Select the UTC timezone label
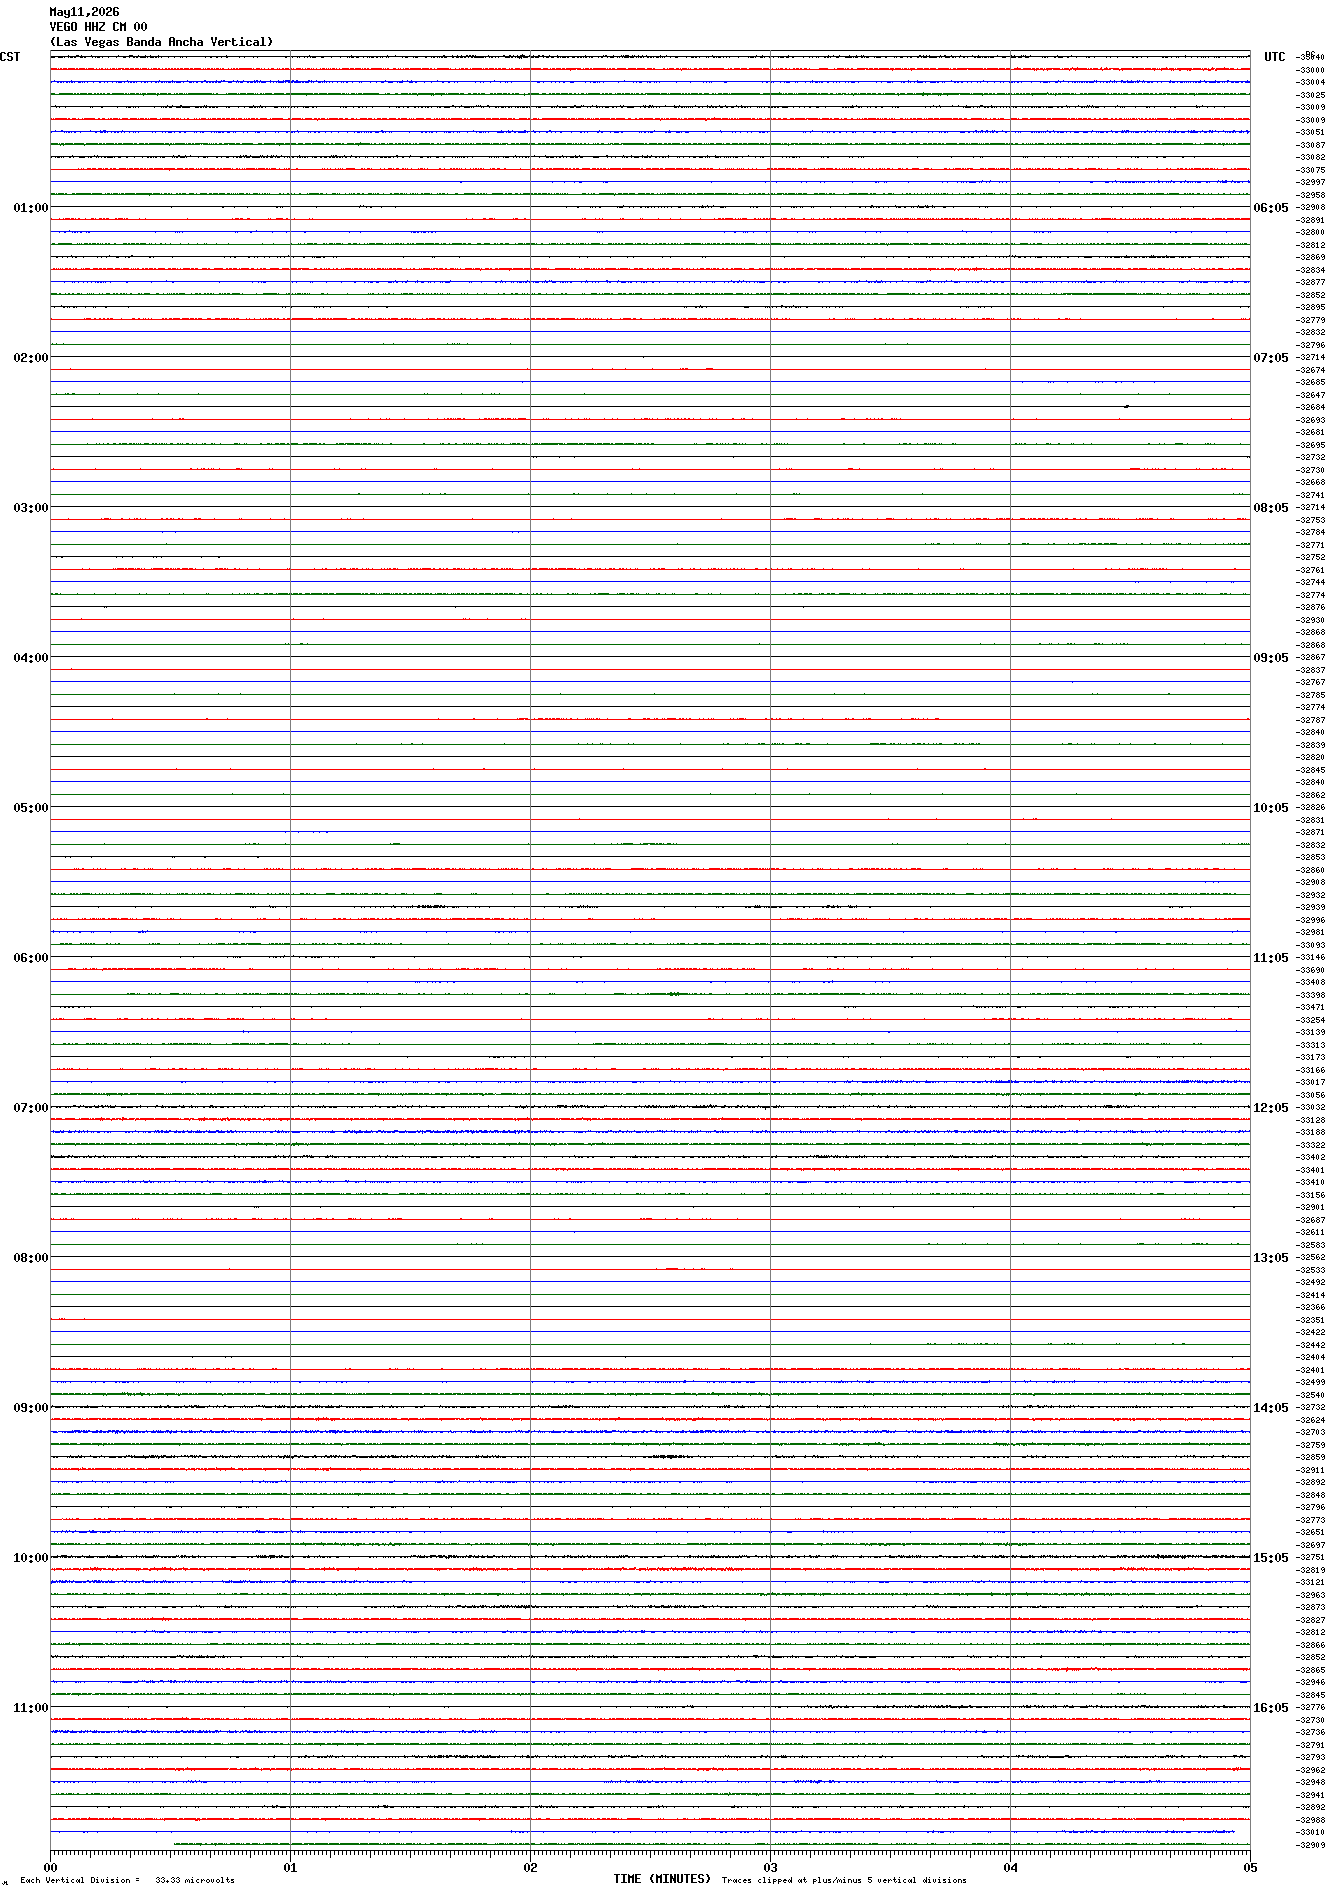The height and width of the screenshot is (1894, 1330). pos(1275,57)
